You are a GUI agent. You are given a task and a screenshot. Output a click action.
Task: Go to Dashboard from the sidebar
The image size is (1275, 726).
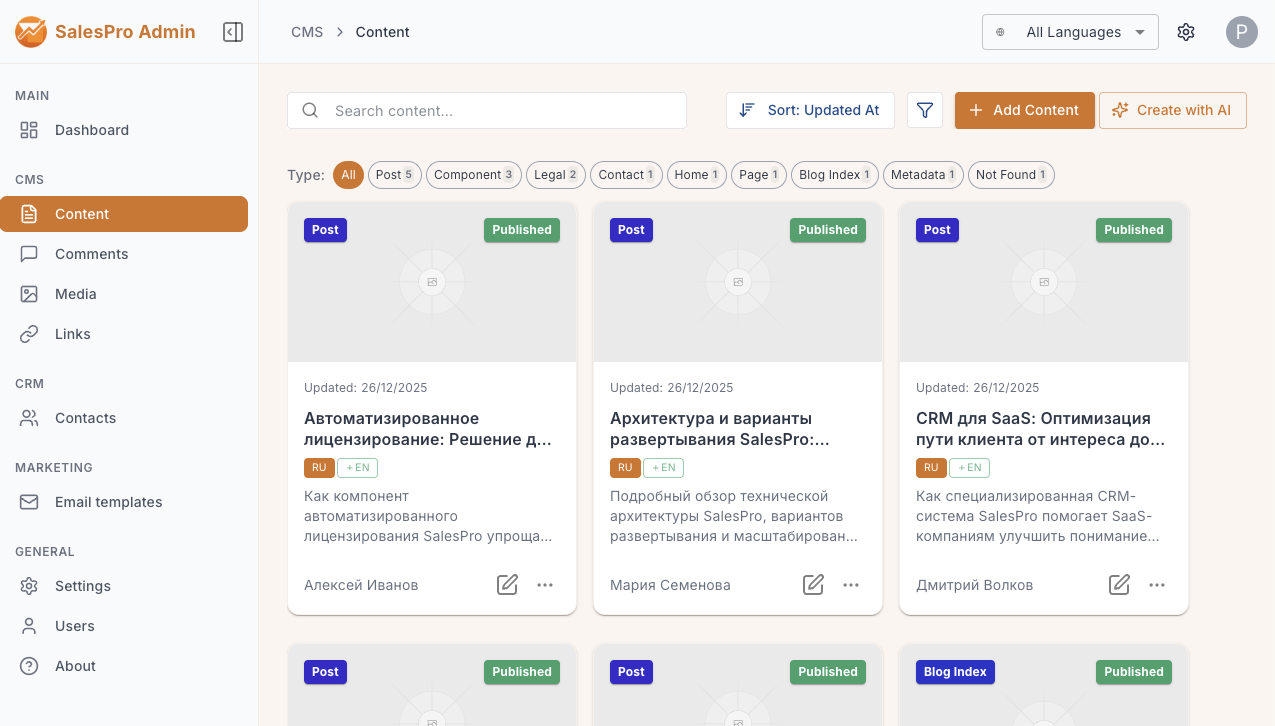point(92,130)
